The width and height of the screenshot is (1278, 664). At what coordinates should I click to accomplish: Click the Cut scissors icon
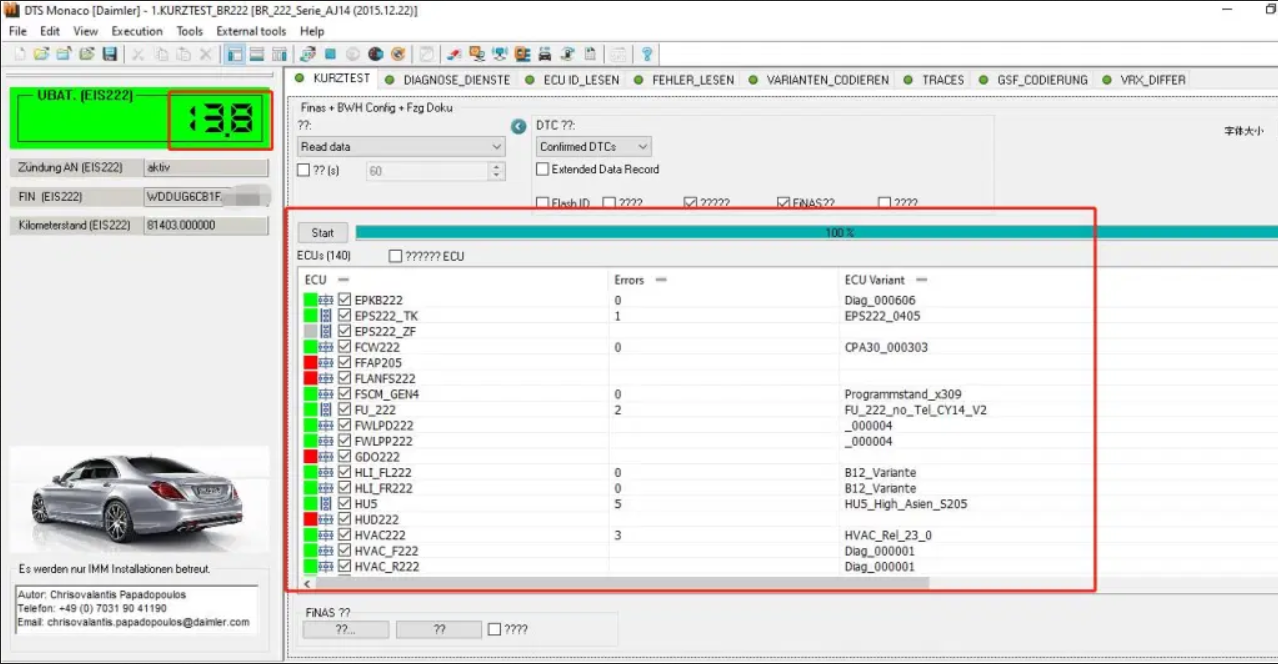(138, 54)
